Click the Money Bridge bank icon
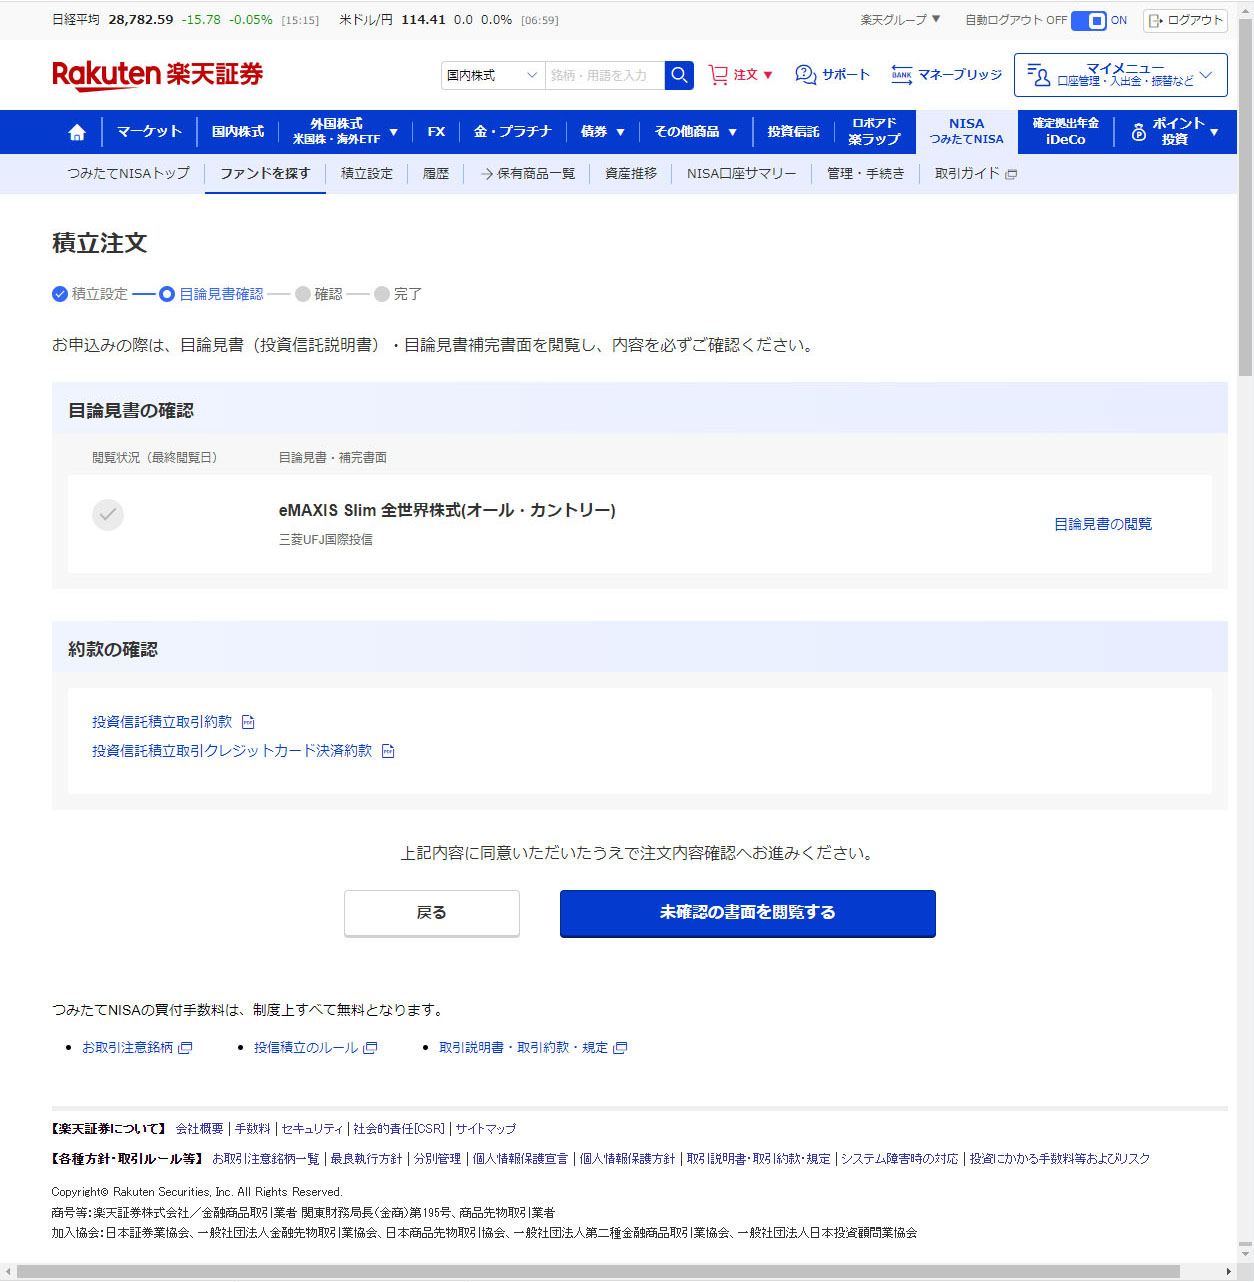Screen dimensions: 1254x1282 (901, 75)
